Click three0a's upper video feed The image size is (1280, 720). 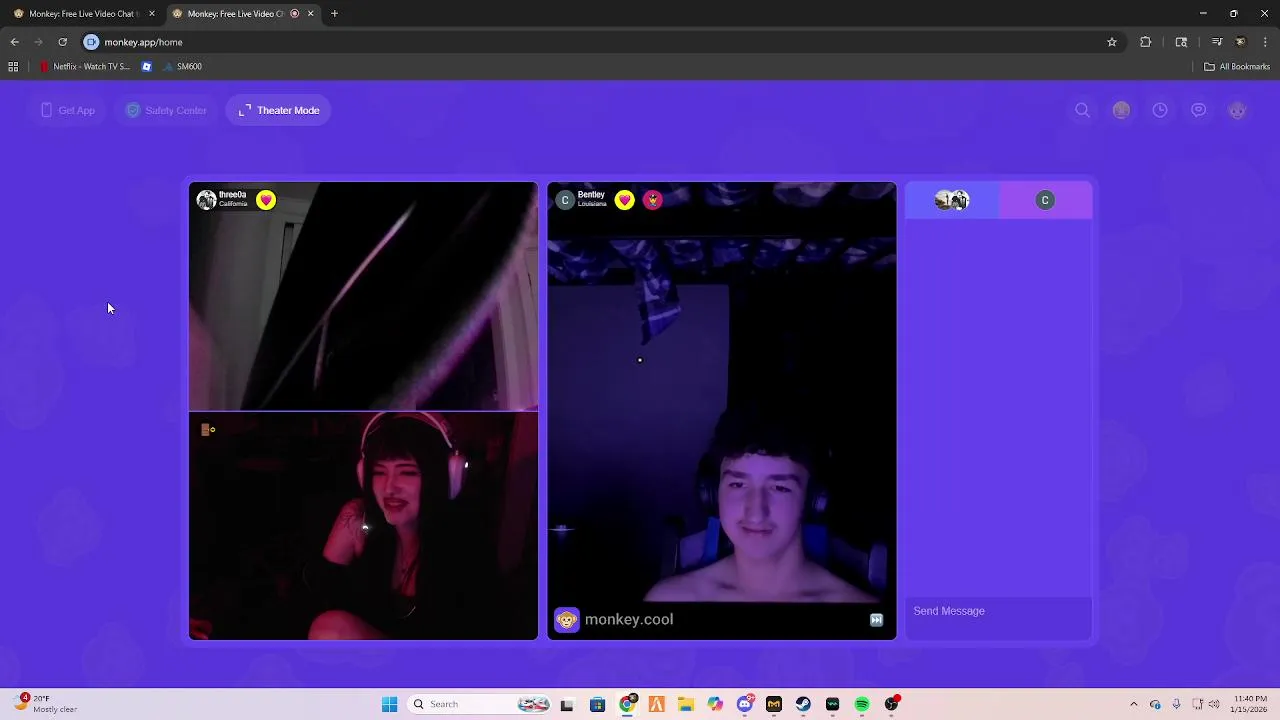click(x=363, y=296)
